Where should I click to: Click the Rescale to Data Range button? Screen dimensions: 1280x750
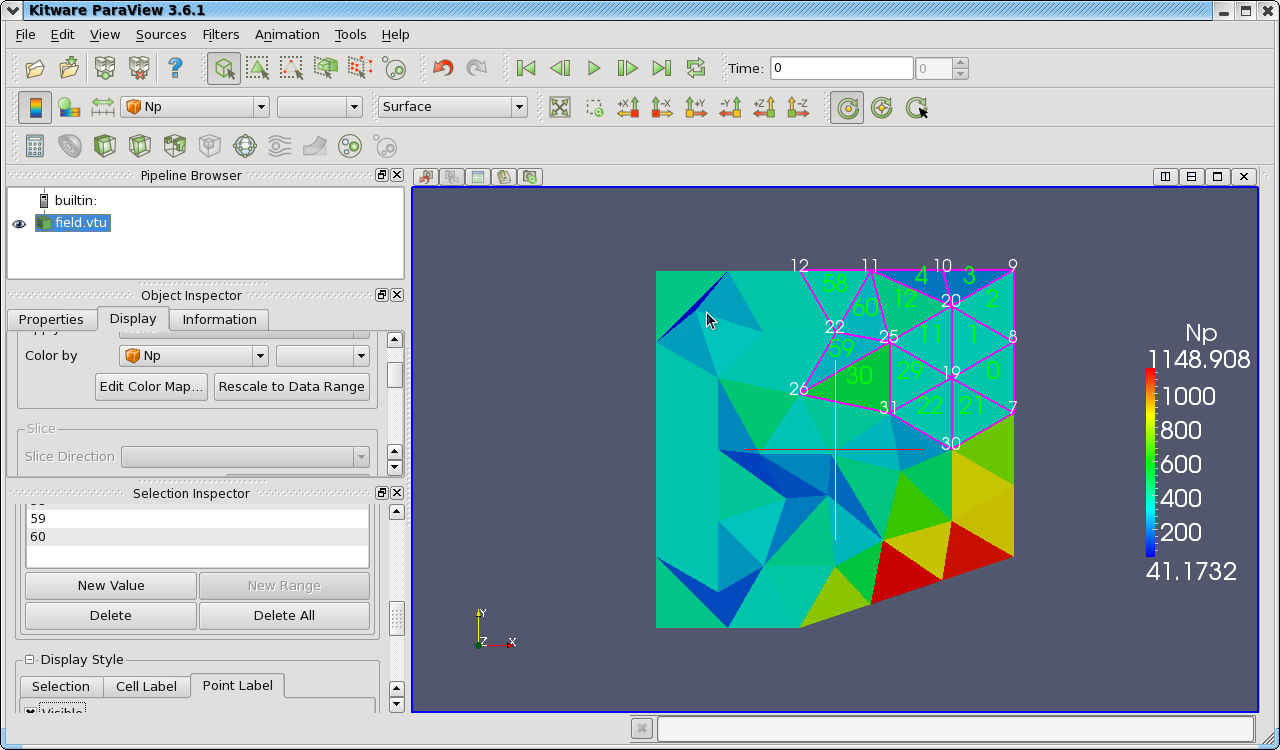click(x=291, y=387)
